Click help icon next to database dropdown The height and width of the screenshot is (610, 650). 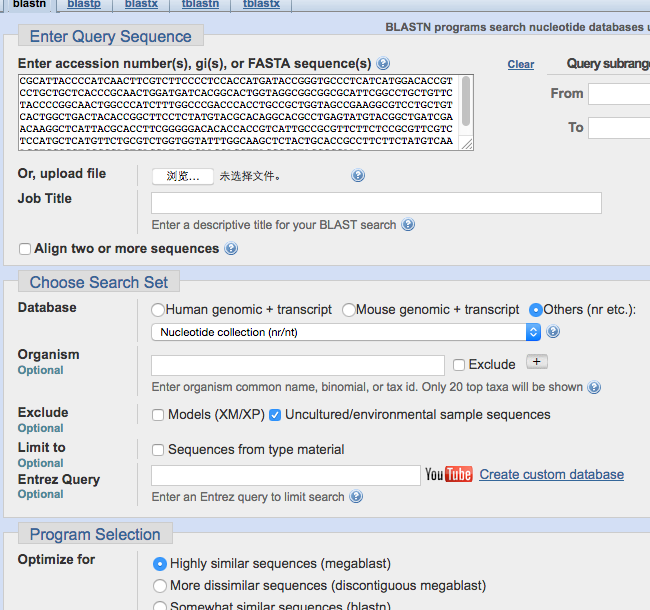tap(553, 332)
